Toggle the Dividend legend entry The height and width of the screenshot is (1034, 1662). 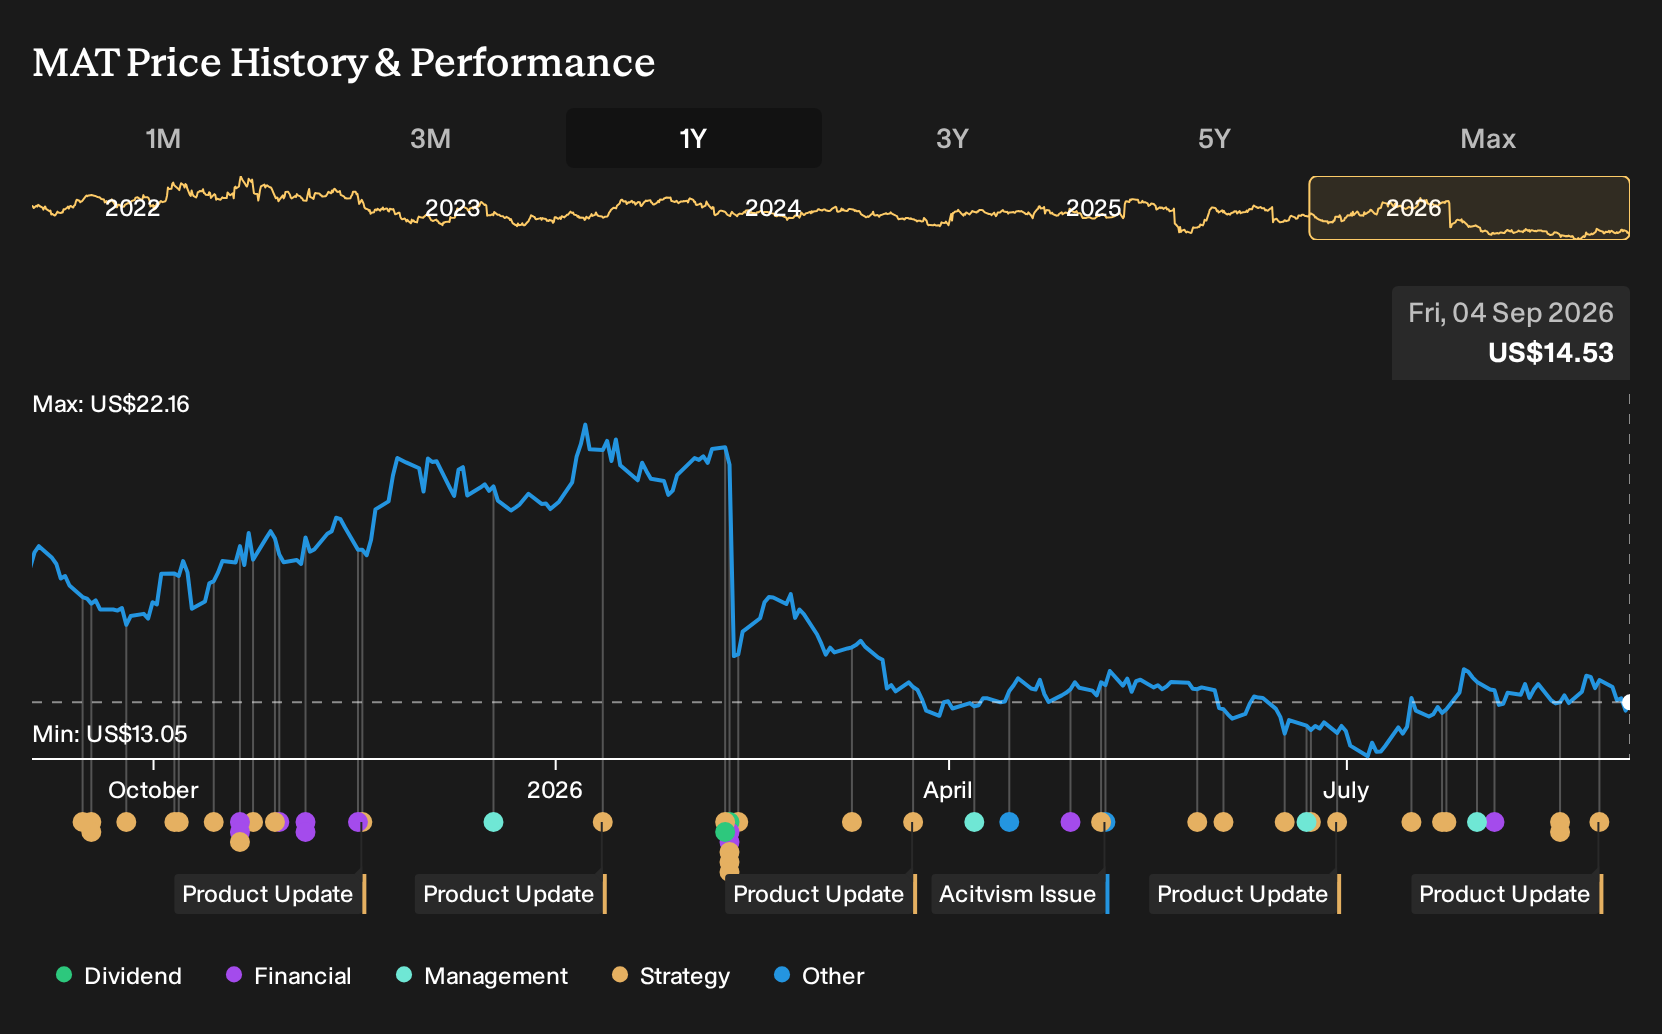tap(119, 976)
